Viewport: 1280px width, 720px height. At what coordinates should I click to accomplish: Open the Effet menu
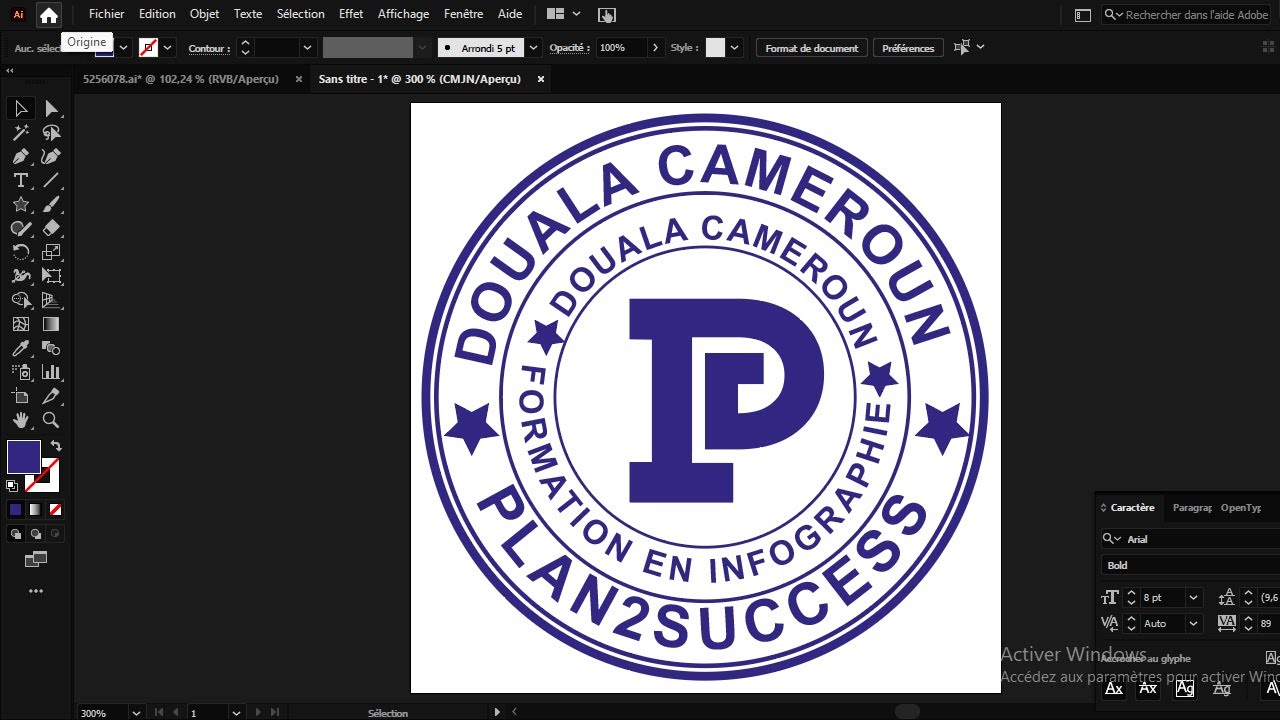pos(351,14)
